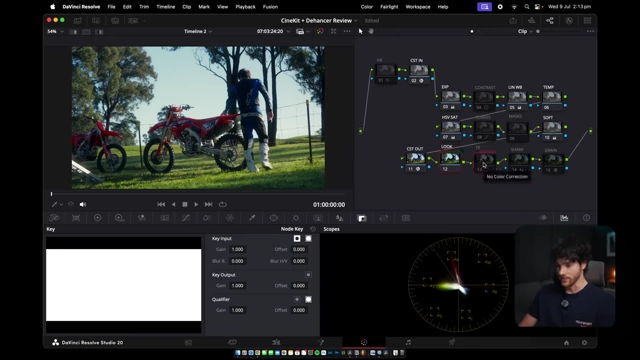Play the clip in reverse
The width and height of the screenshot is (640, 360).
[173, 204]
